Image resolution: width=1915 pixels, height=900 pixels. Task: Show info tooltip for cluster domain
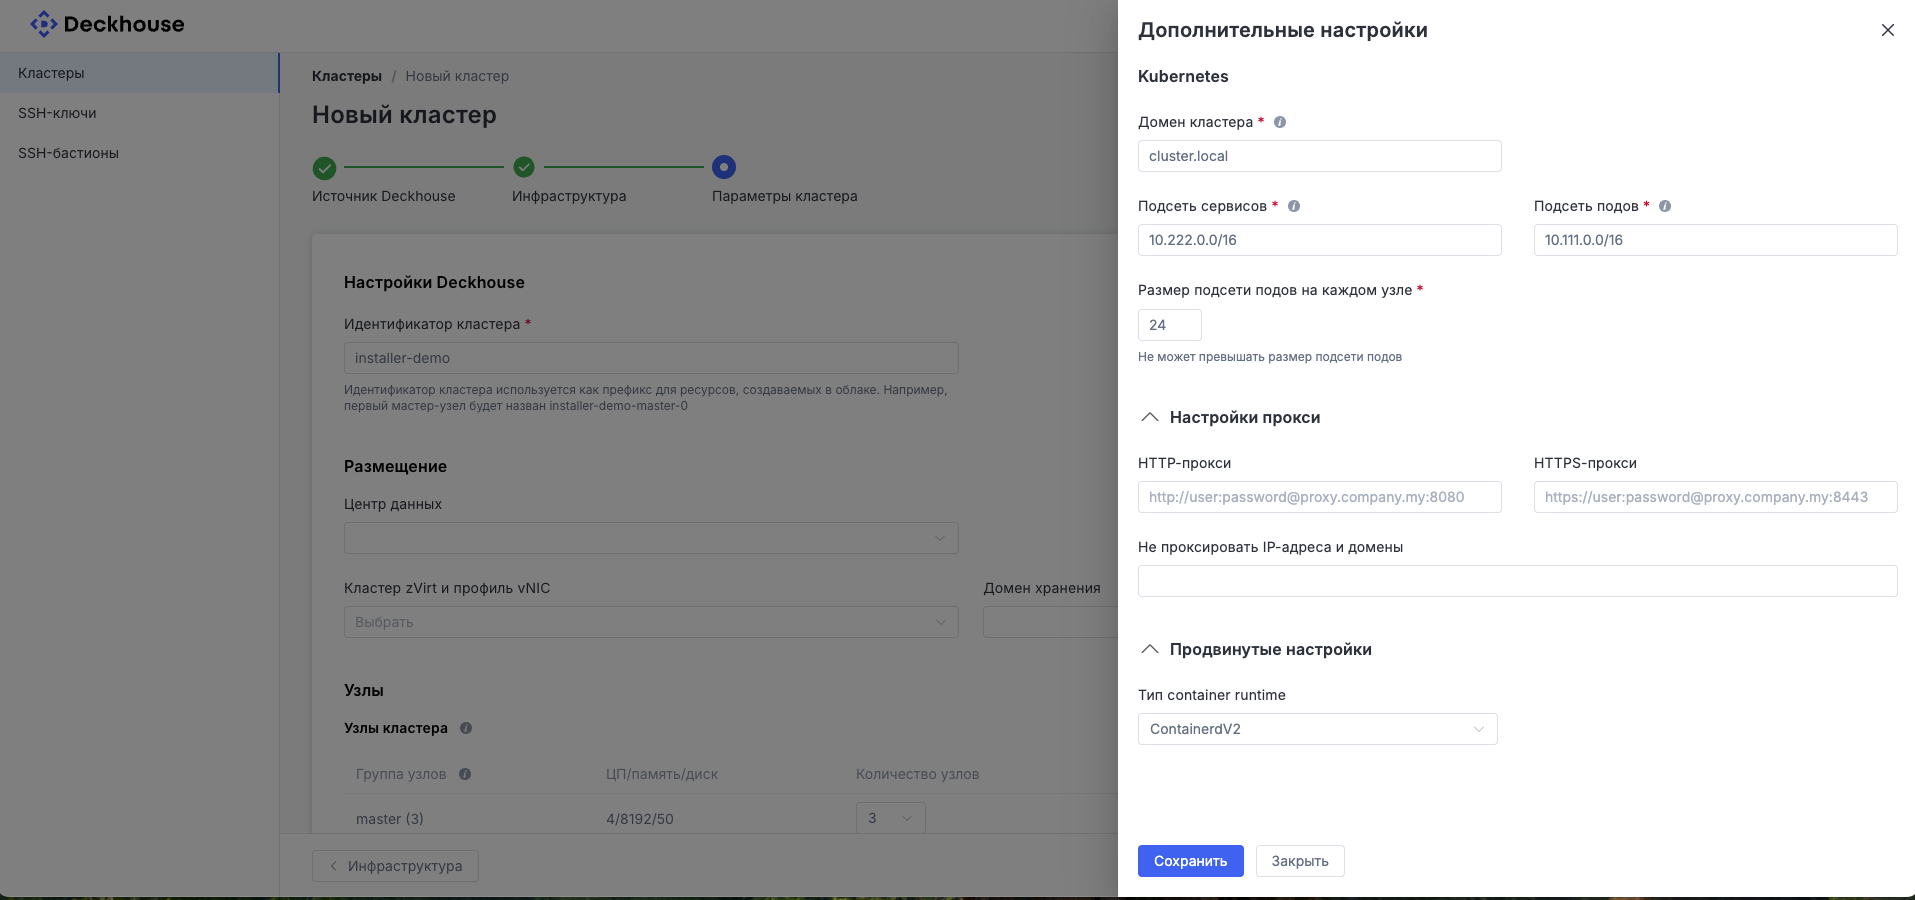(x=1280, y=122)
